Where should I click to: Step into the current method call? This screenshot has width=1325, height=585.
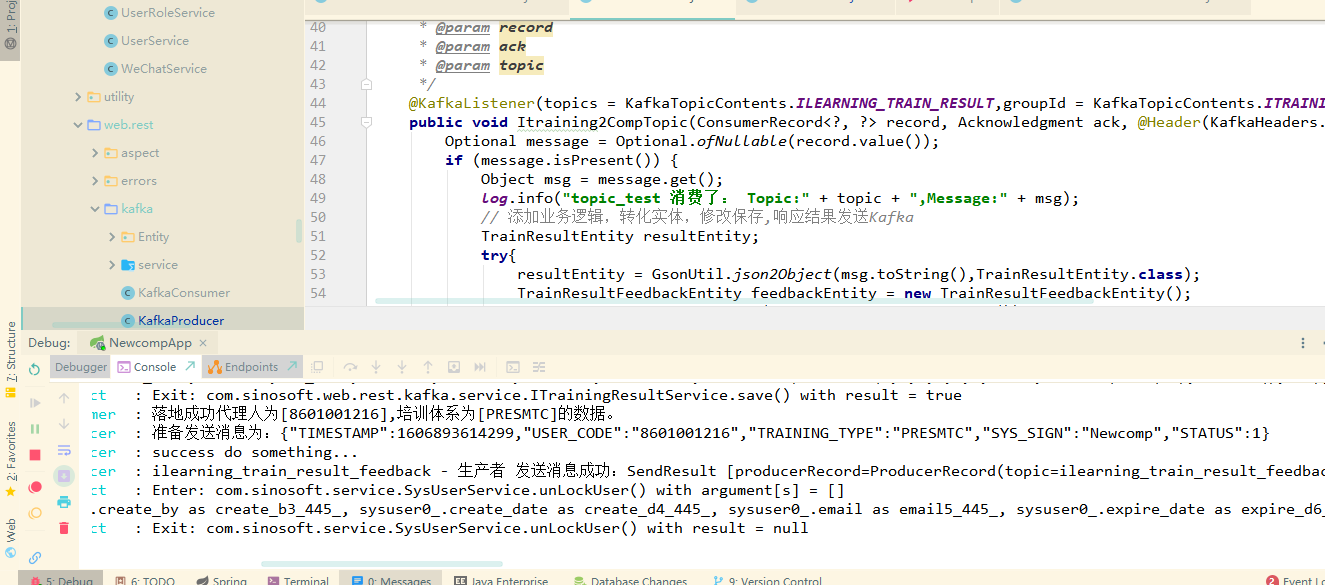point(375,368)
